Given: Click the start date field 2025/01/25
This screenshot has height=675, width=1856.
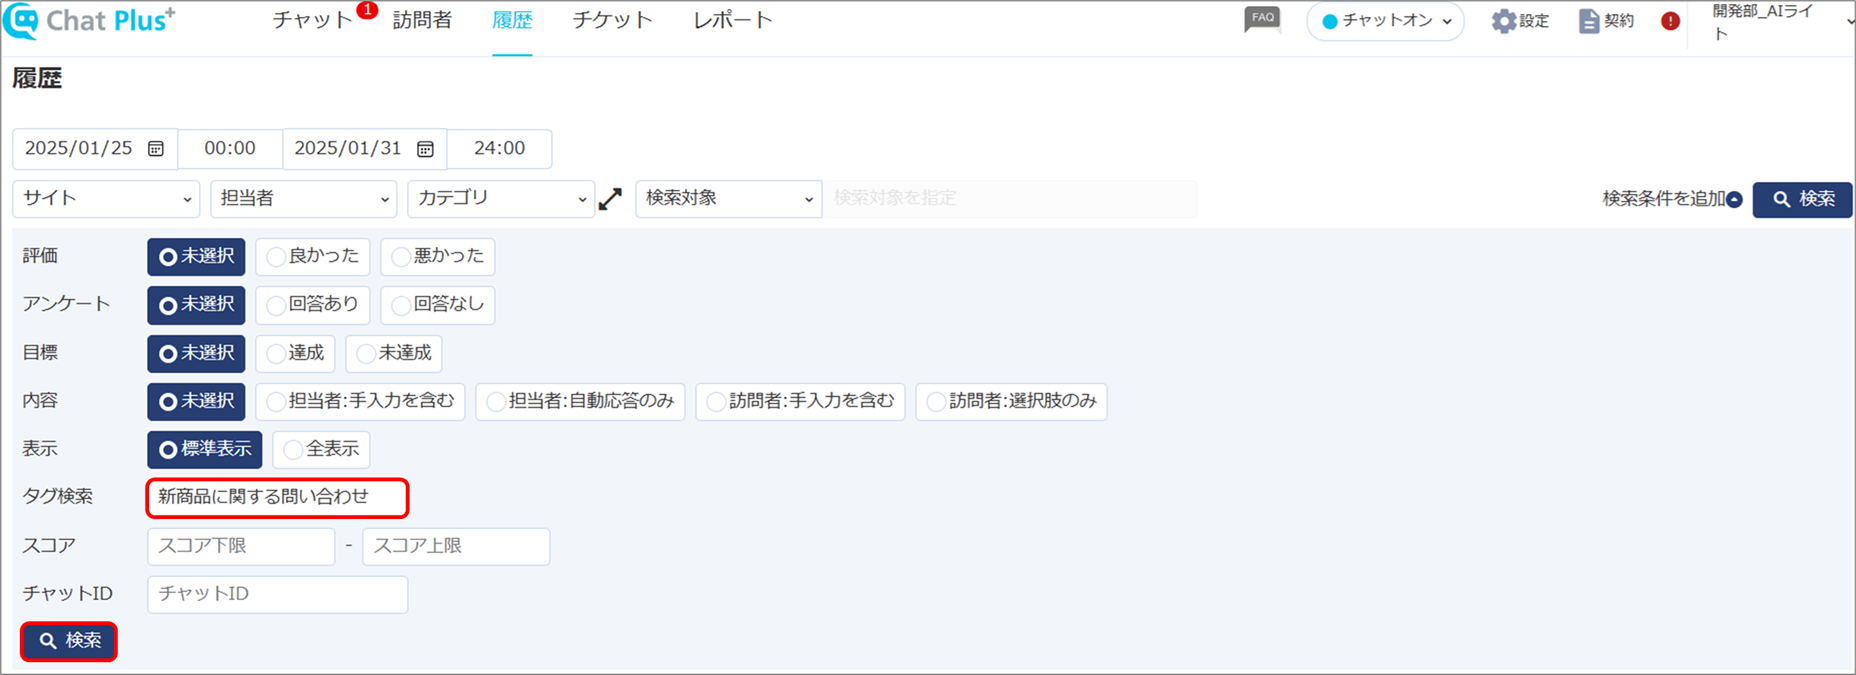Looking at the screenshot, I should click(x=95, y=149).
